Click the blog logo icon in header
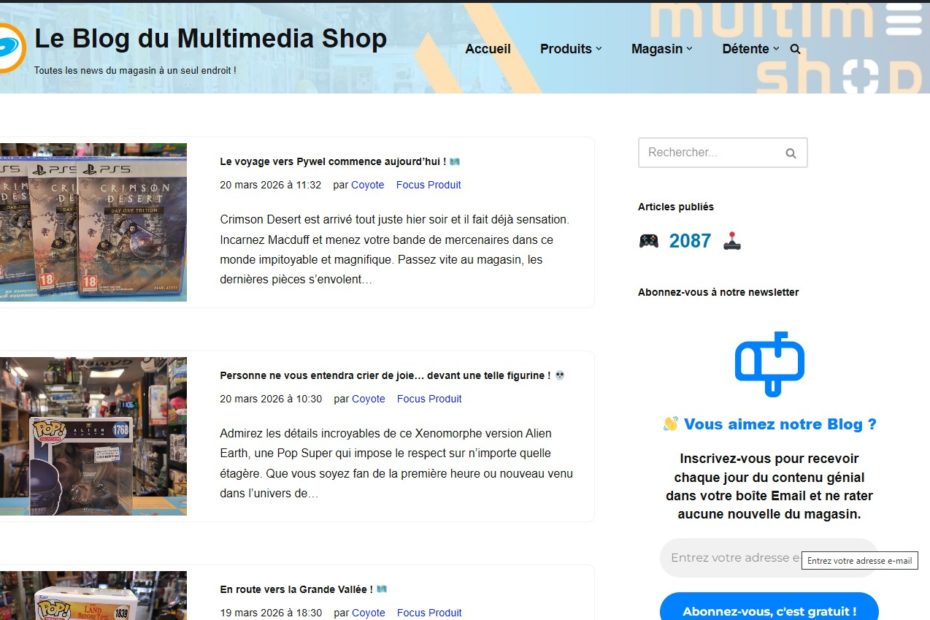Screen dimensions: 930x620 click(x=8, y=48)
